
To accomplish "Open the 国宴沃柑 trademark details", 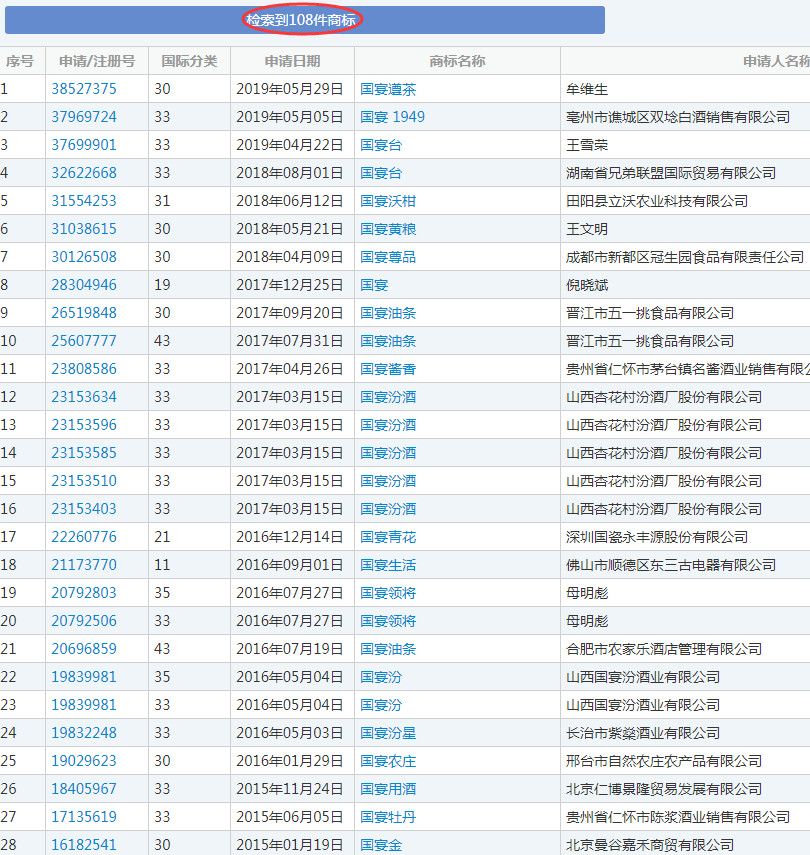I will click(x=388, y=201).
